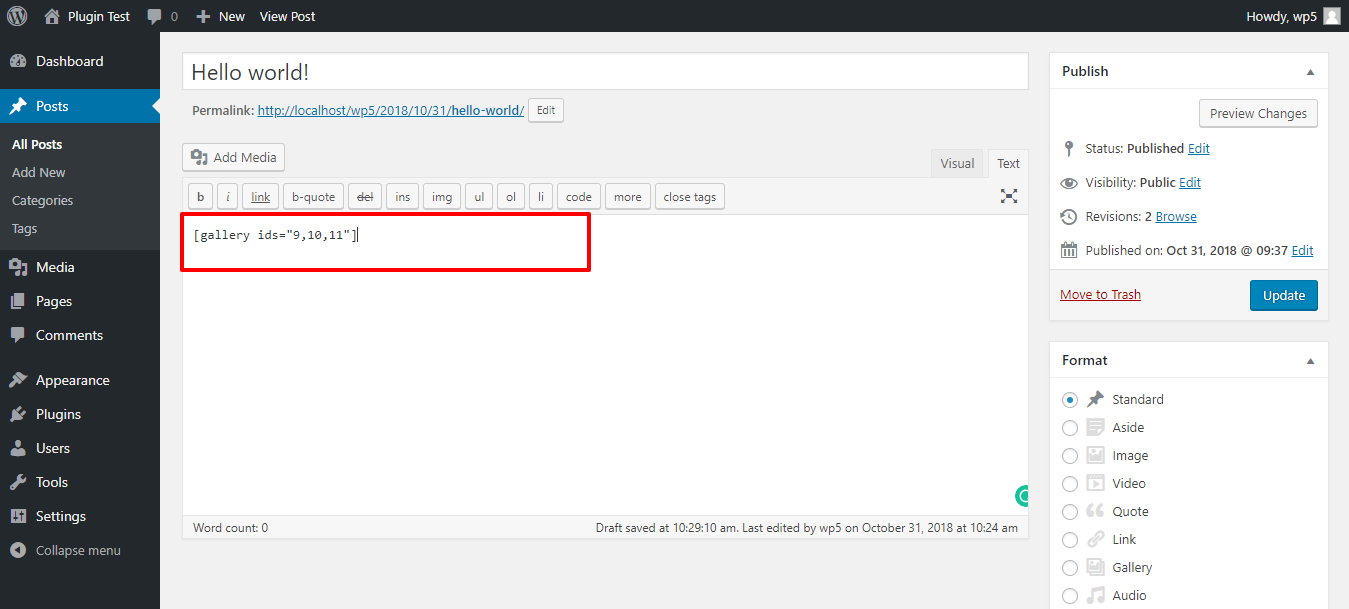Insert bold tag with b button

pyautogui.click(x=200, y=197)
